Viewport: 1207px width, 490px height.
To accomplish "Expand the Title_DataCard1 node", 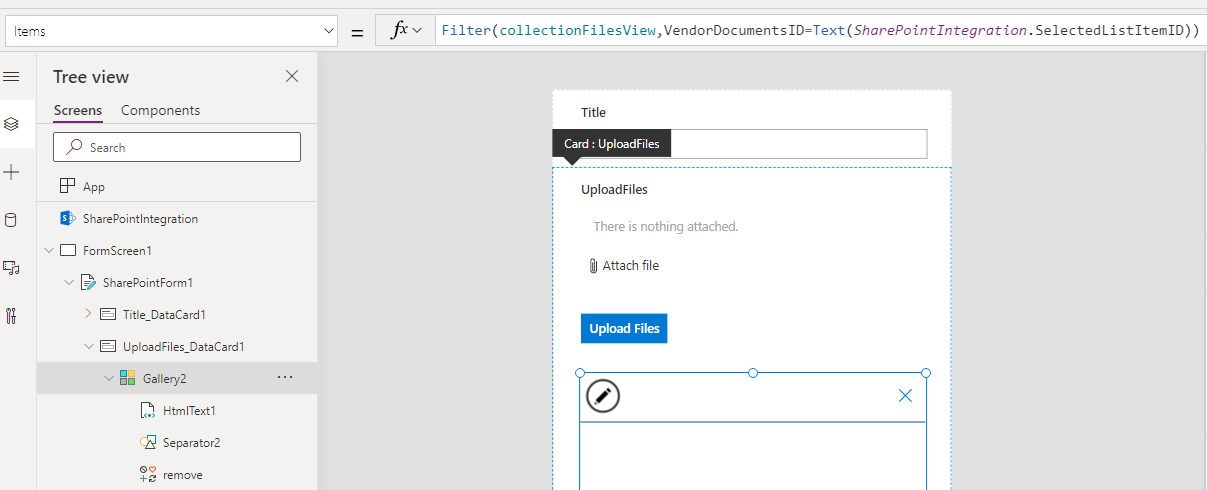I will (88, 314).
